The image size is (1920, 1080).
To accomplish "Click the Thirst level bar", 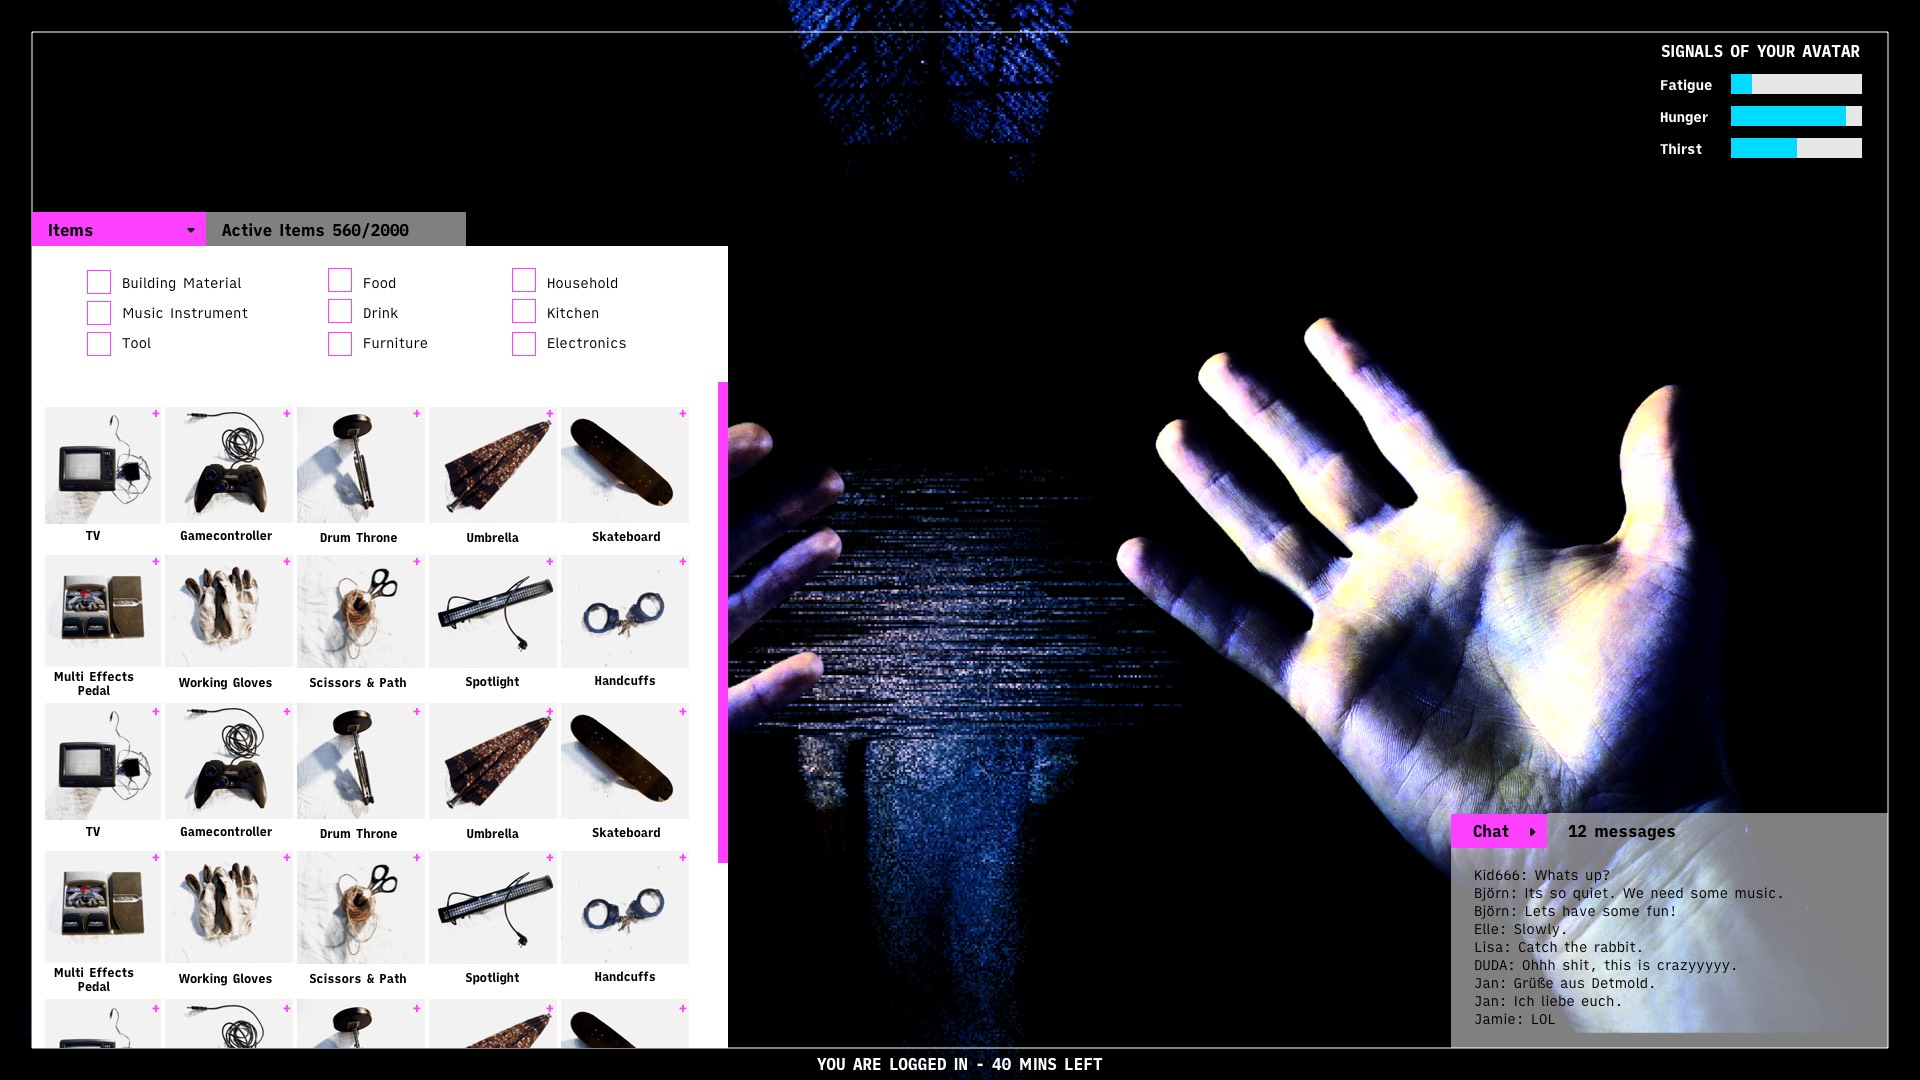I will point(1796,148).
